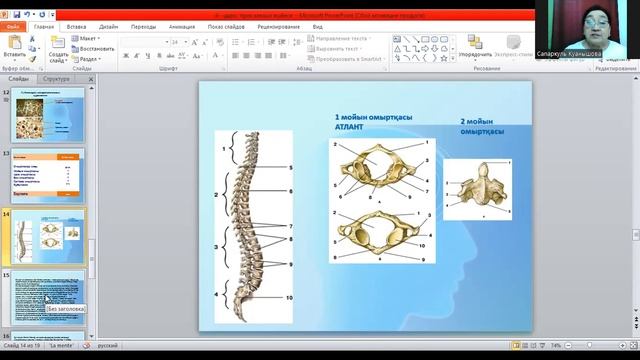Adjust the zoom slider handle
The width and height of the screenshot is (640, 360).
(x=589, y=345)
